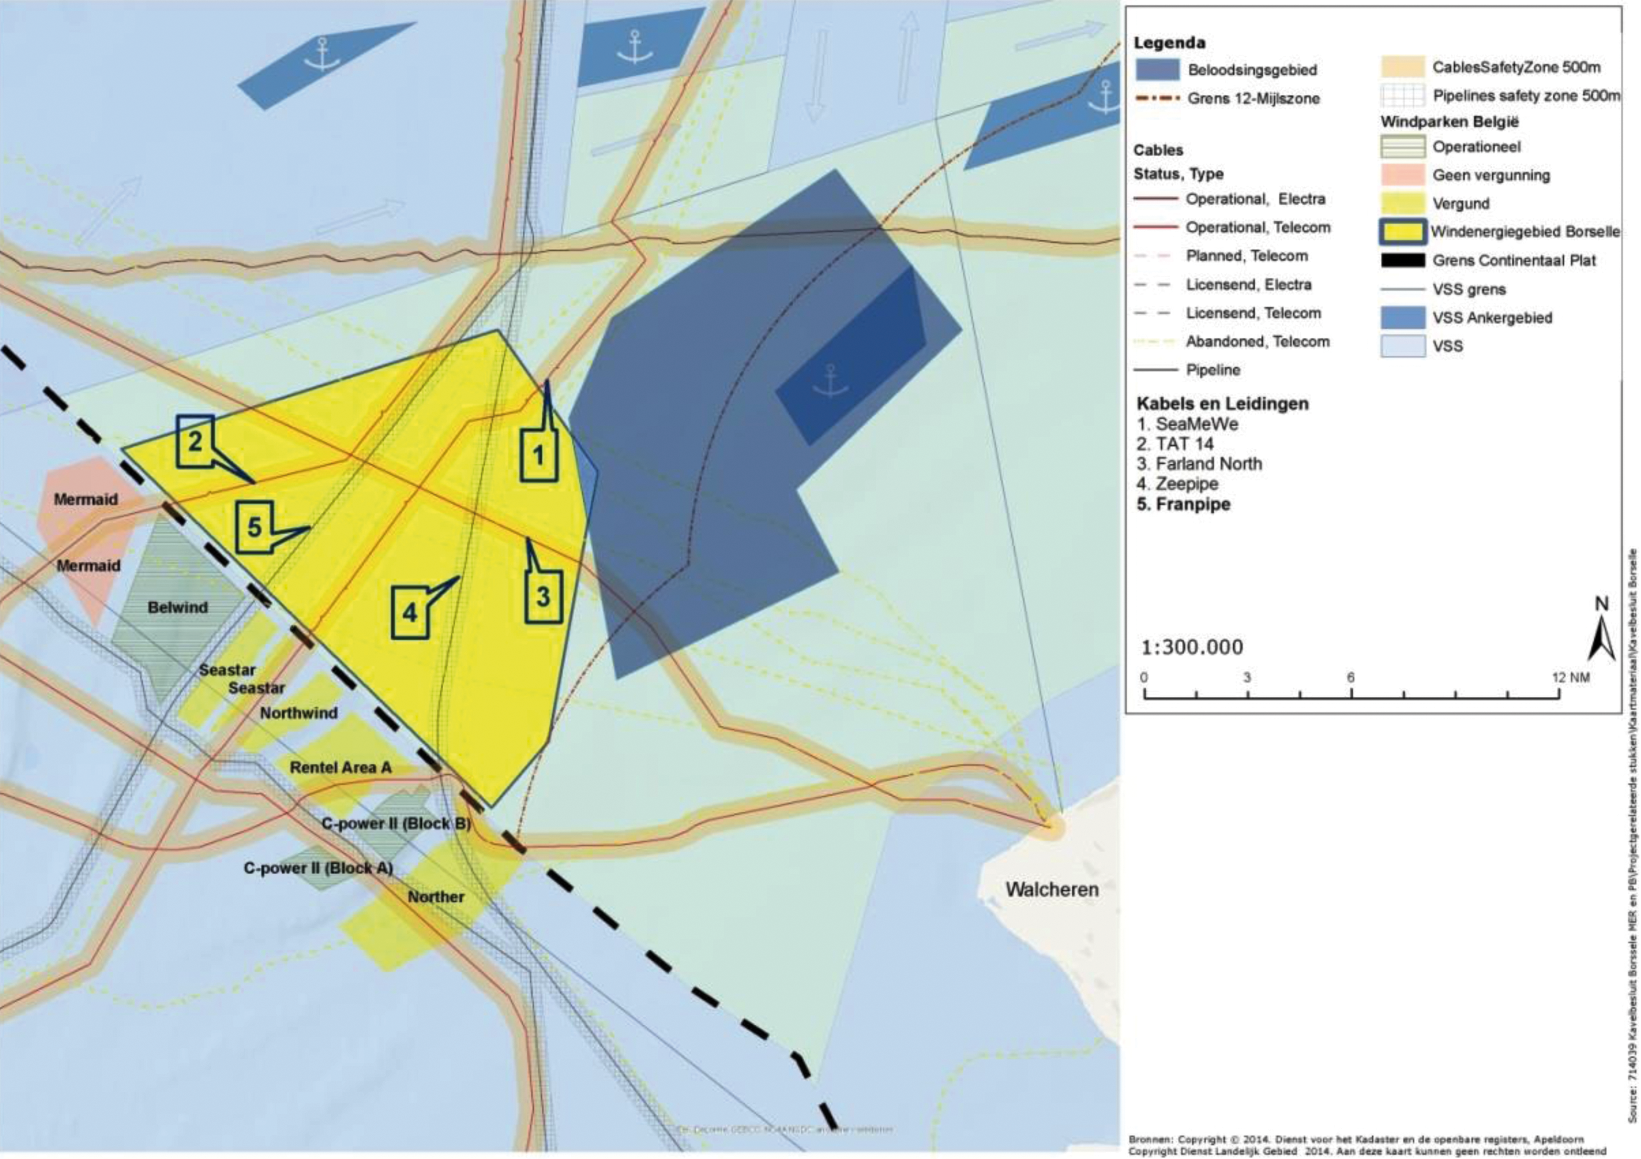Image resolution: width=1641 pixels, height=1159 pixels.
Task: Click the 'Rentel Area A' label
Action: tap(341, 767)
